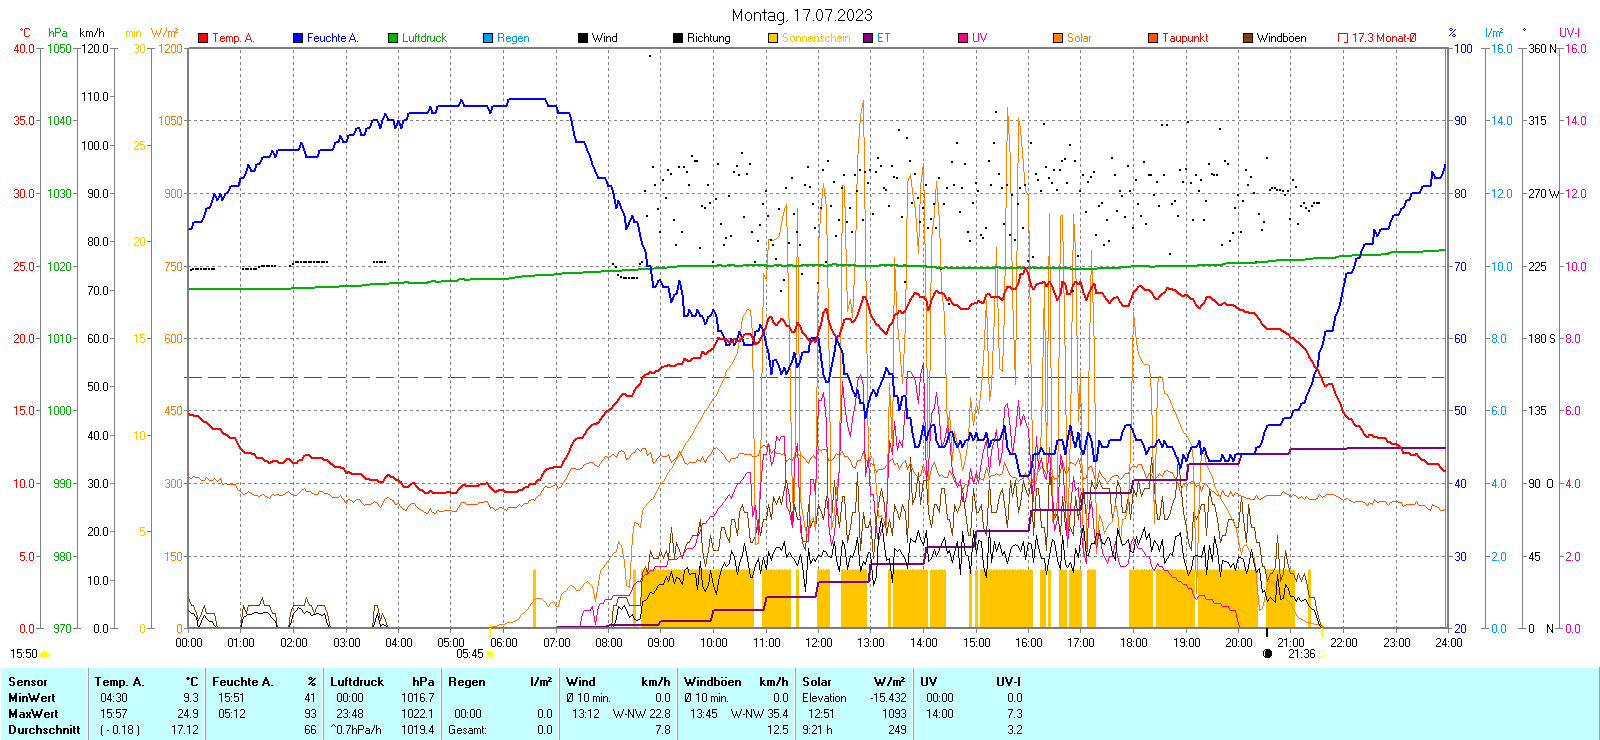Click the Durchschnitt row label
The image size is (1600, 740).
click(x=44, y=730)
